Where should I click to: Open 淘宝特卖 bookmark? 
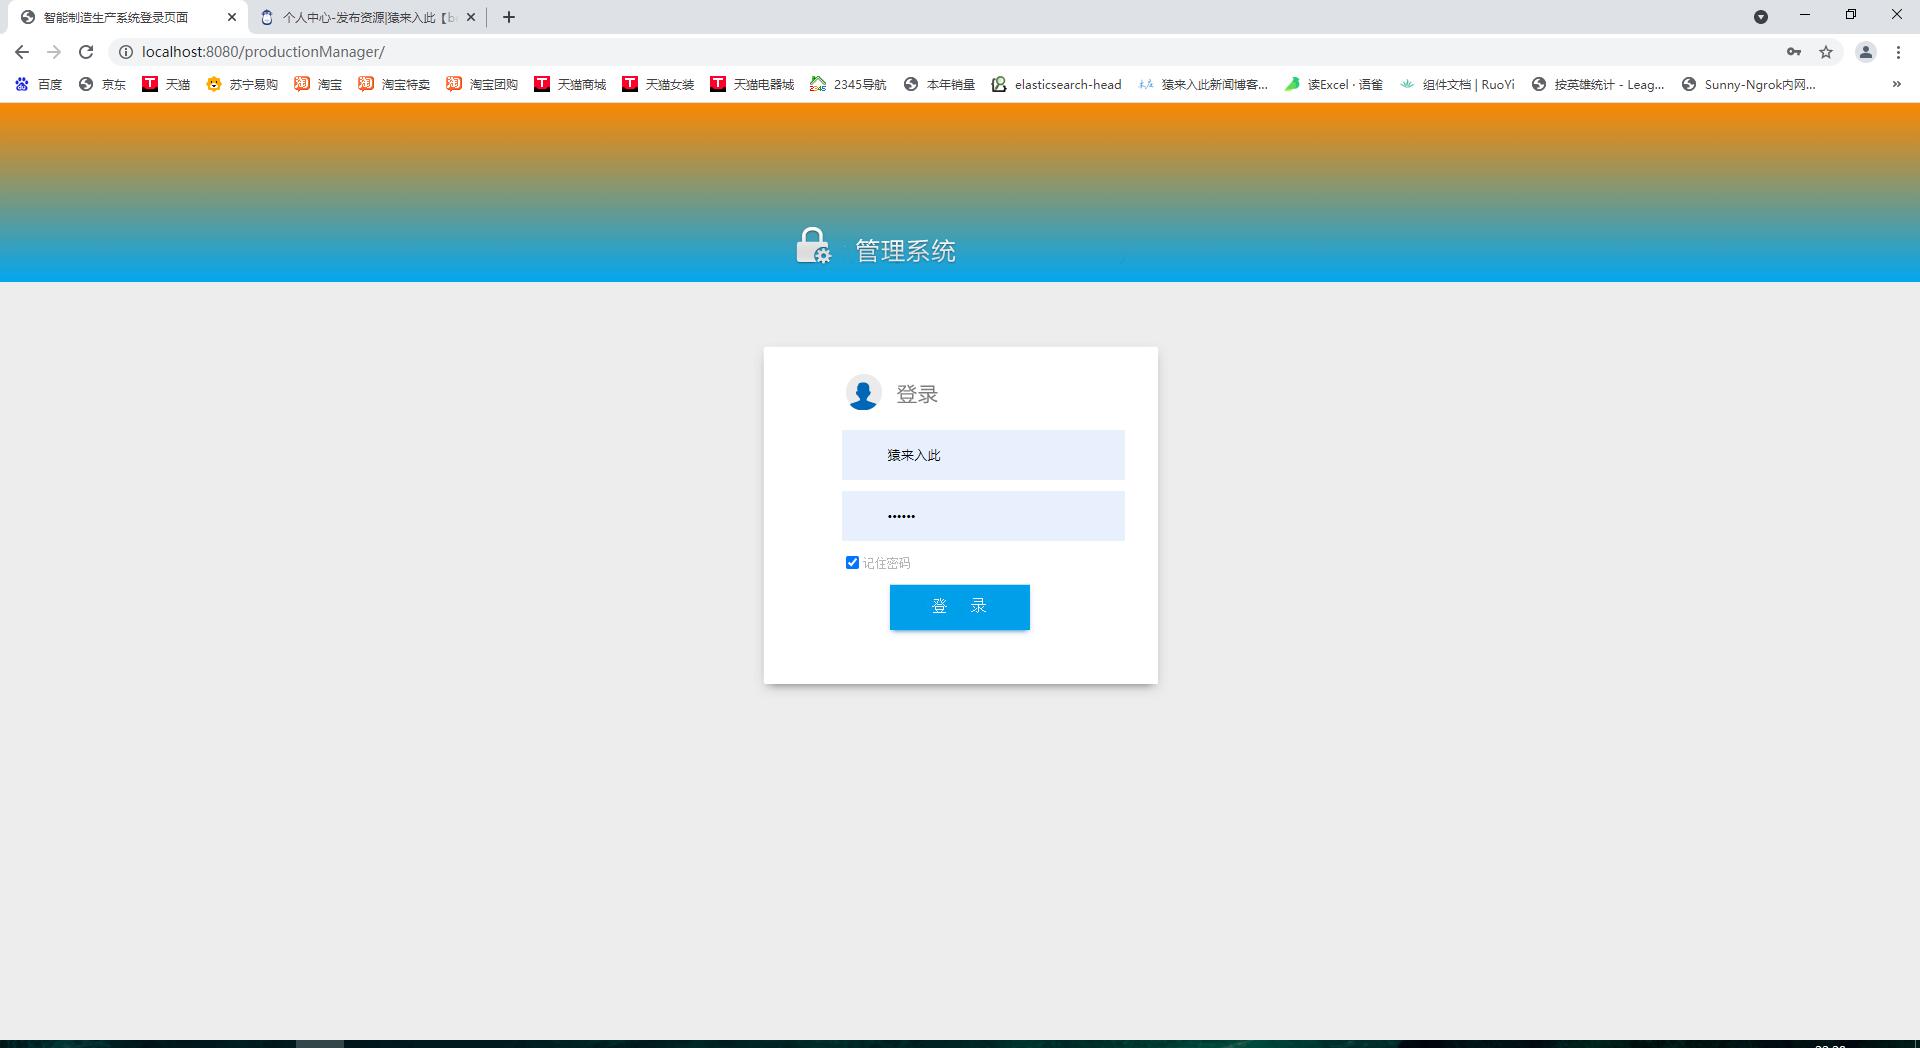point(394,84)
